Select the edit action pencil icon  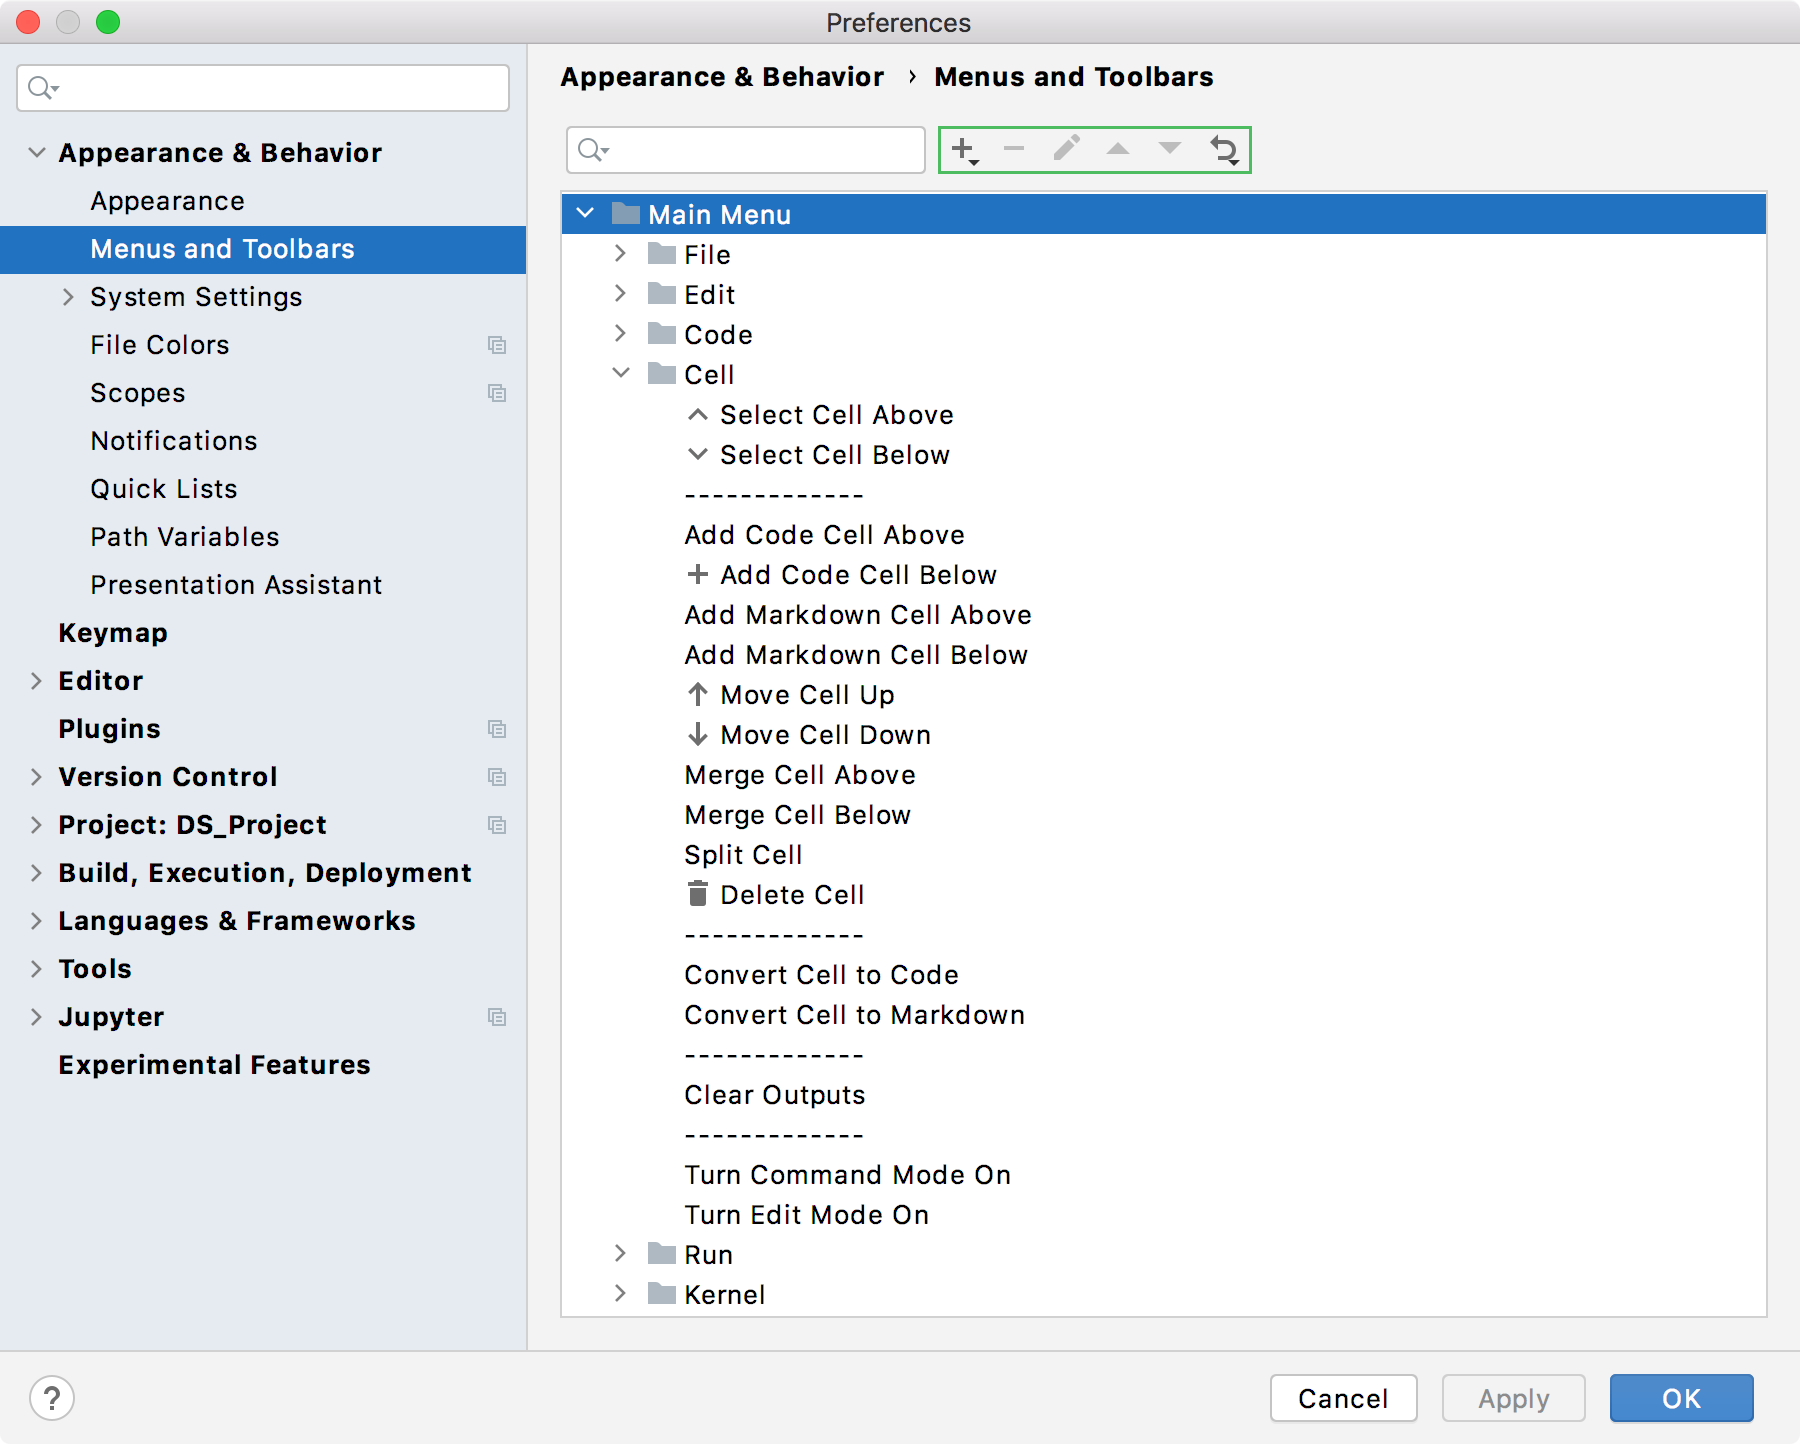1068,148
